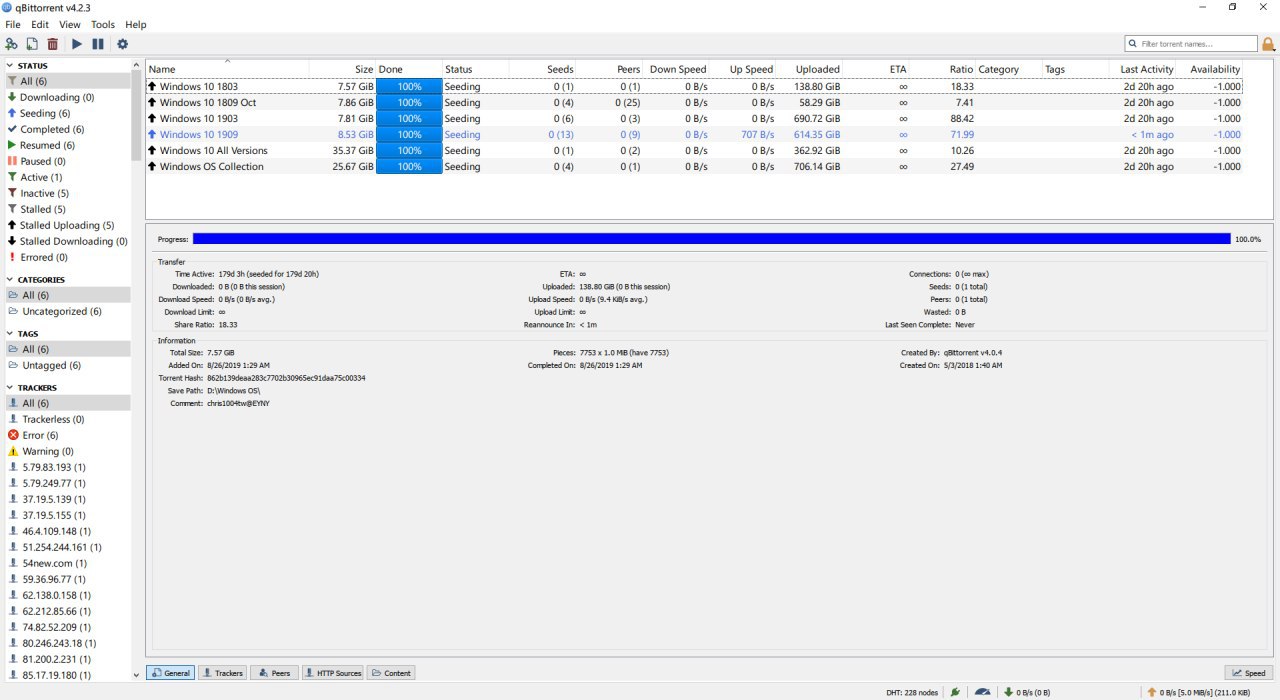This screenshot has height=700, width=1280.
Task: Select the Seeding (6) status filter
Action: 45,113
